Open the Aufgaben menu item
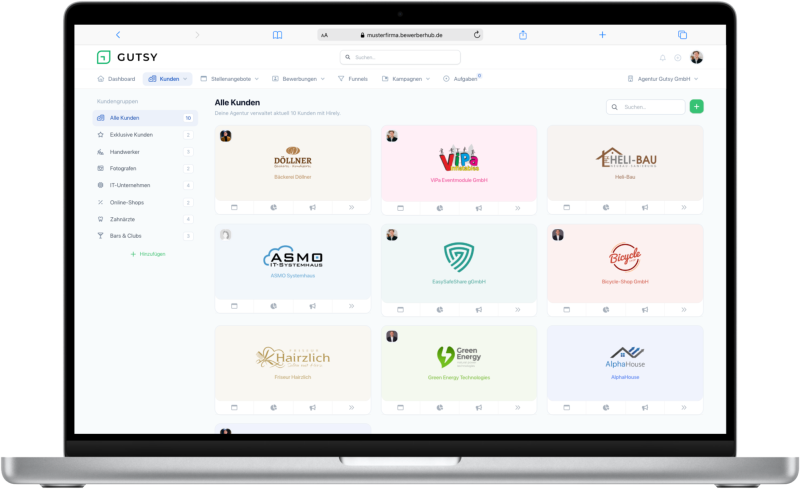Viewport: 800px width, 489px height. (461, 79)
